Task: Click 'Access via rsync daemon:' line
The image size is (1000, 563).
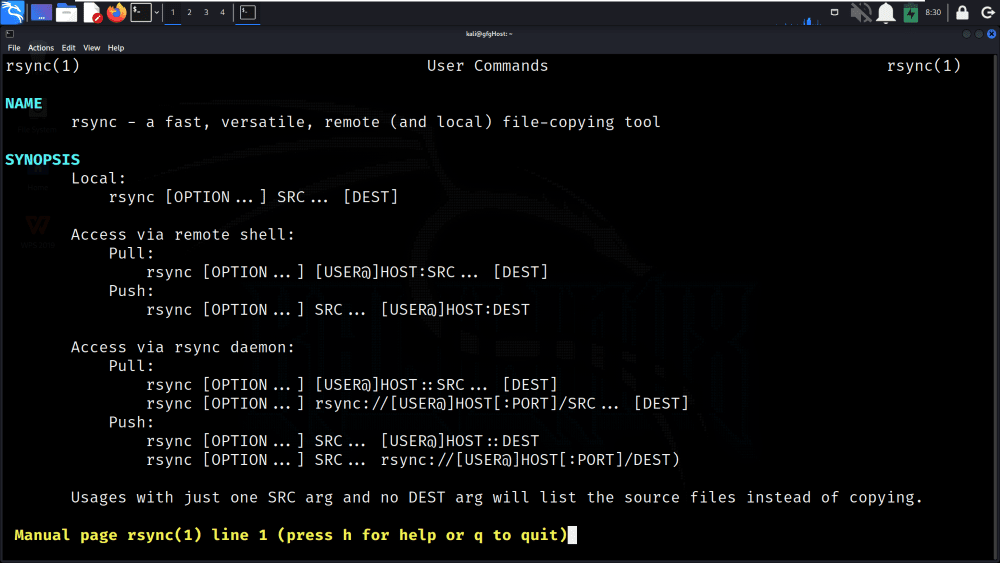Action: [x=183, y=347]
